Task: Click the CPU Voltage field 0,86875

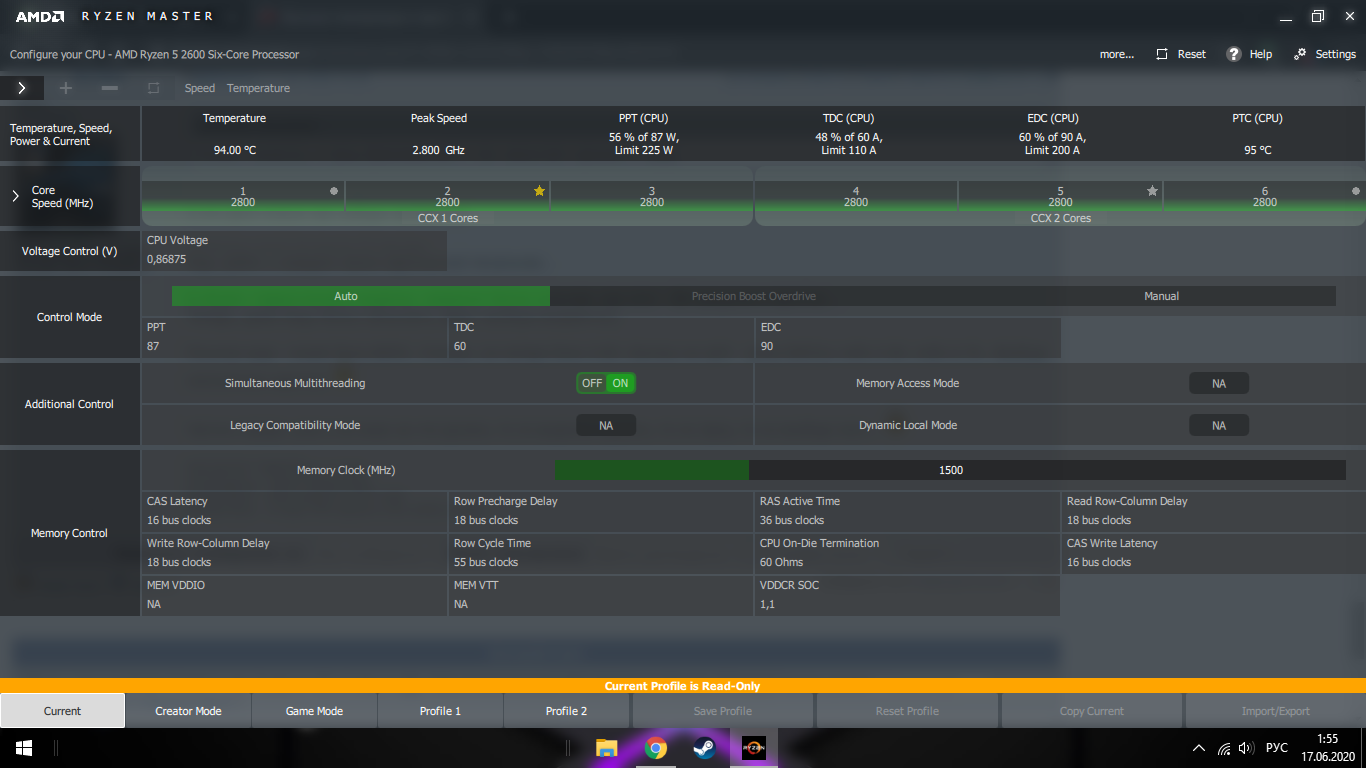Action: click(295, 250)
